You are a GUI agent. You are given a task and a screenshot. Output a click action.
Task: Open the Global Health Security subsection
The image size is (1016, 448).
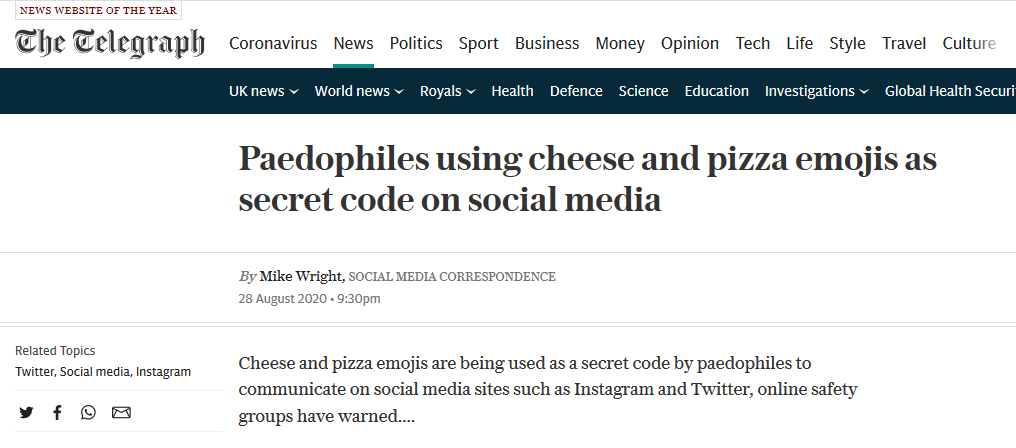pos(950,91)
